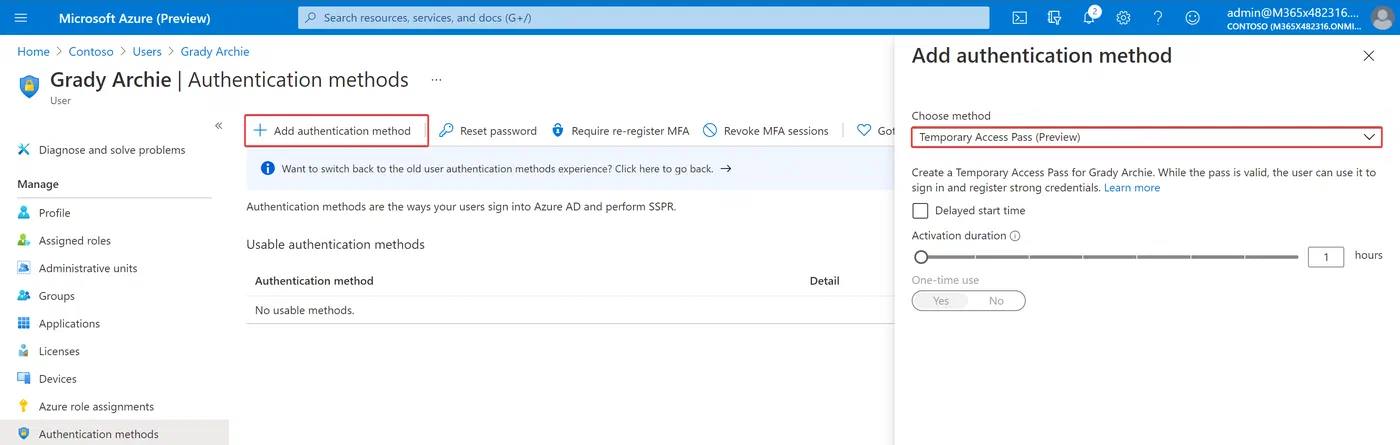Go to Administrative units

88,268
